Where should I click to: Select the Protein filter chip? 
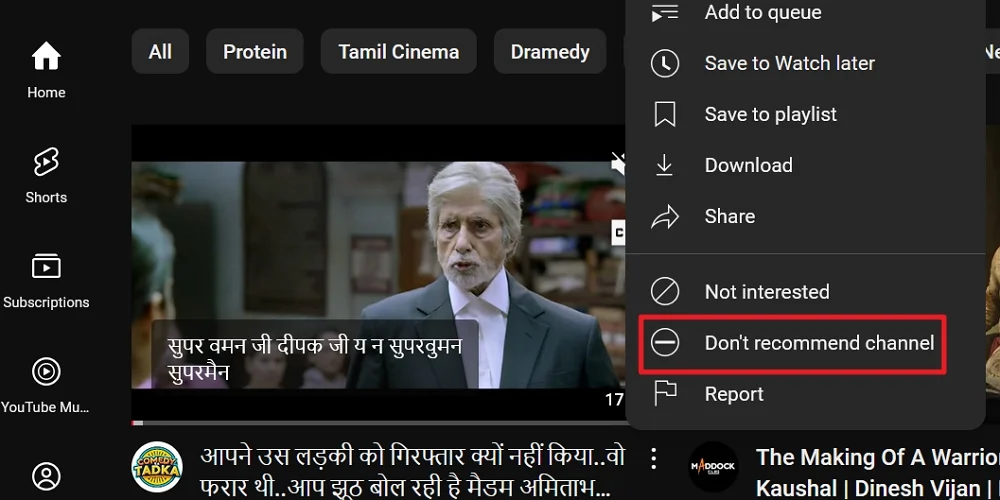click(254, 52)
